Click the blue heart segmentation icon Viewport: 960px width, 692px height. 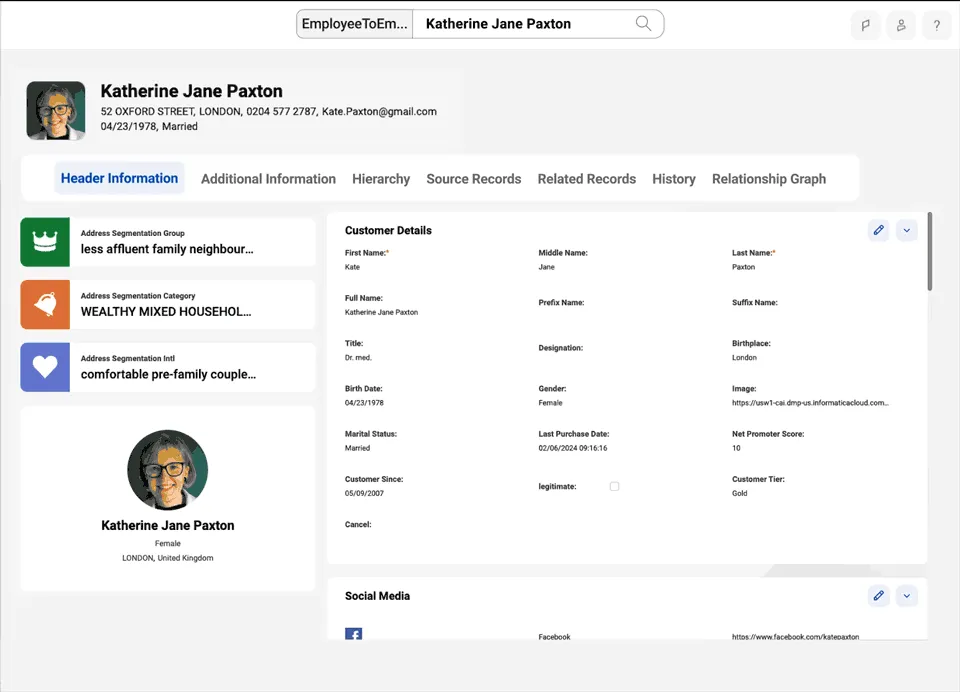45,367
